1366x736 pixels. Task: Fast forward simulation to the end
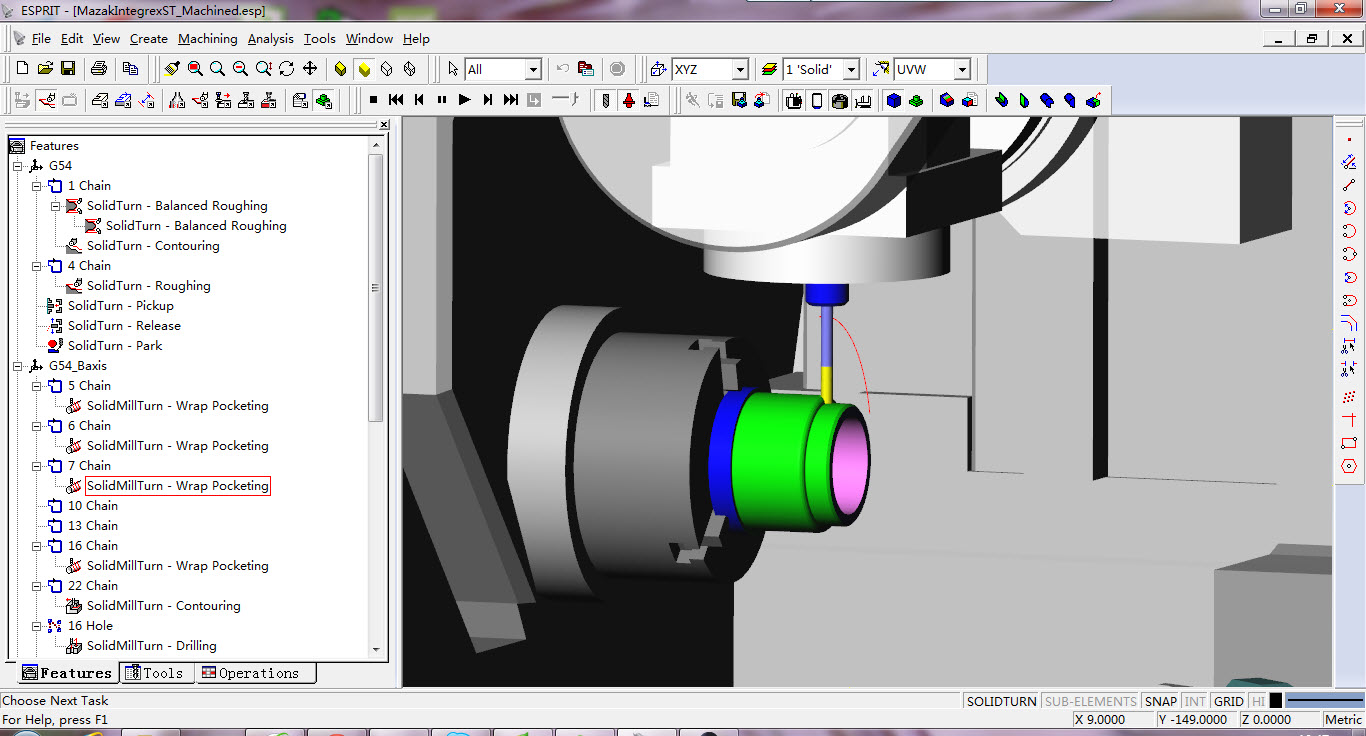pos(510,100)
